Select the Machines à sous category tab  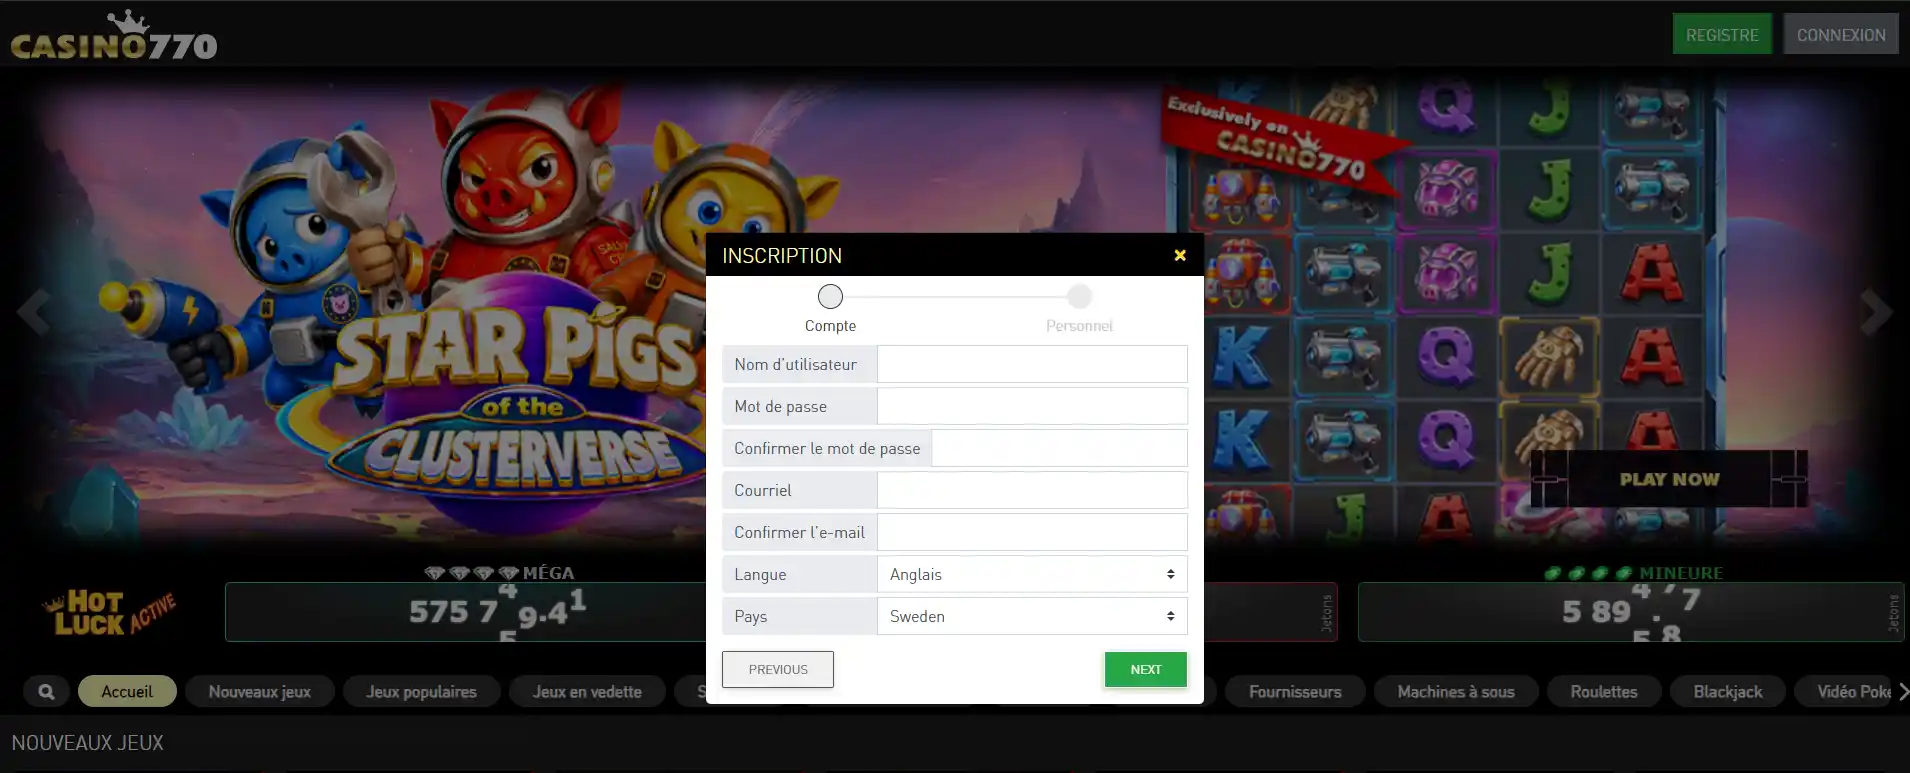pos(1456,691)
